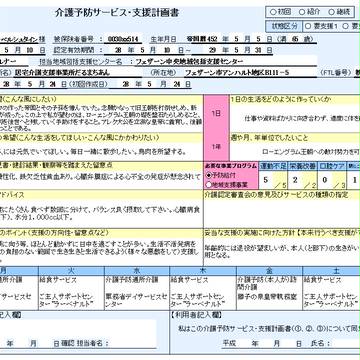Image resolution: width=360 pixels, height=360 pixels.
Task: Click the 所在地 address field
Action: click(x=250, y=73)
